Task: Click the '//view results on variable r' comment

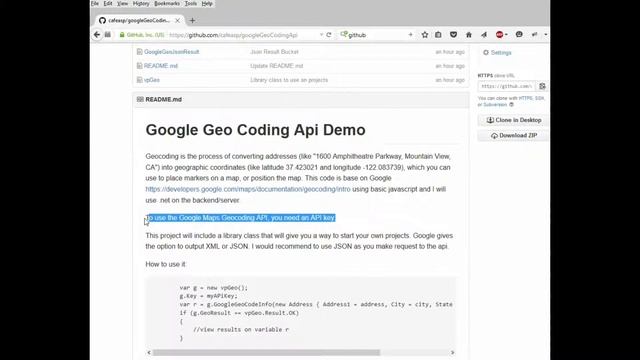Action: (x=241, y=329)
